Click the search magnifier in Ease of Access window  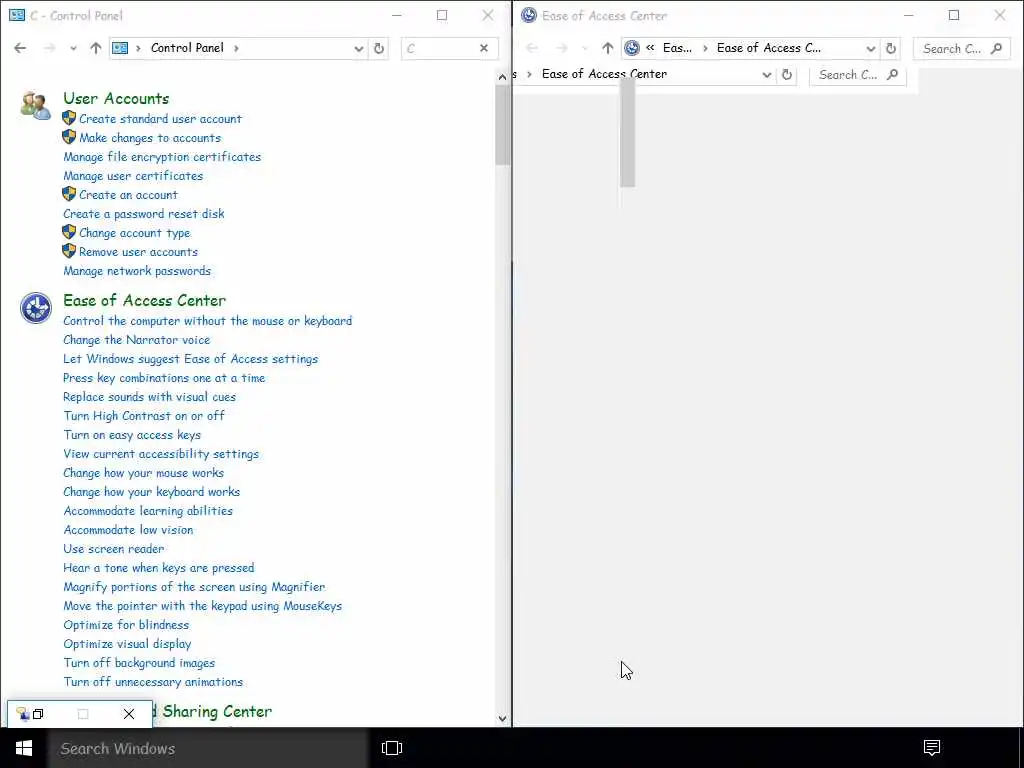pyautogui.click(x=996, y=48)
